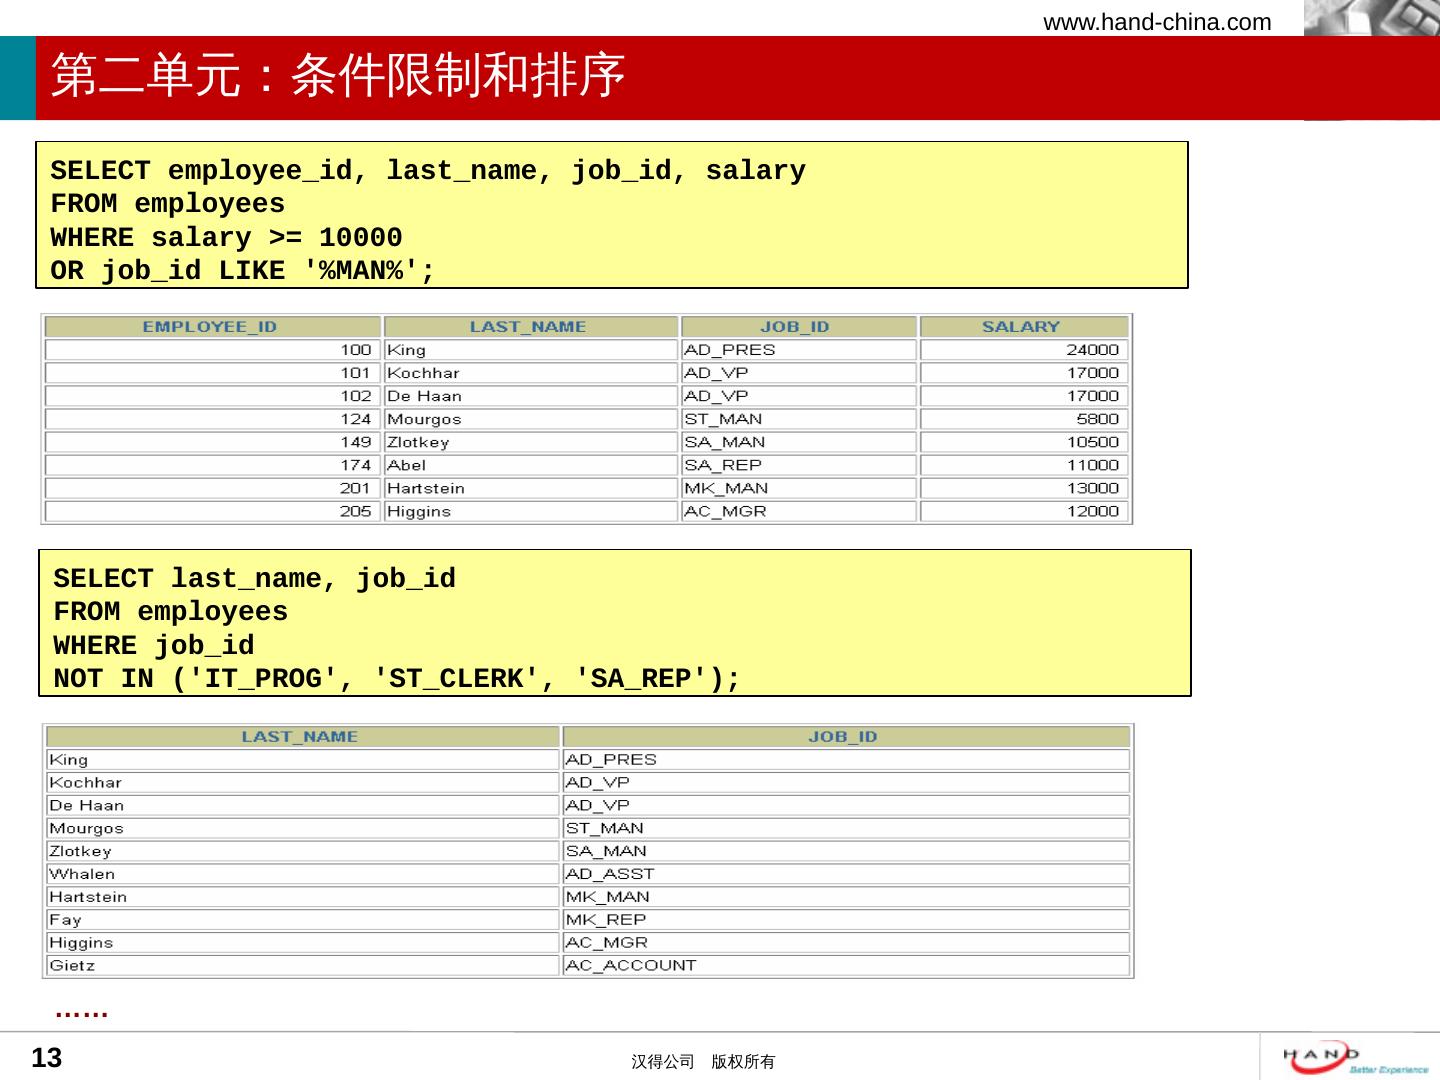Image resolution: width=1440 pixels, height=1080 pixels.
Task: Click LAST_NAME header in the four-column table
Action: click(x=530, y=327)
